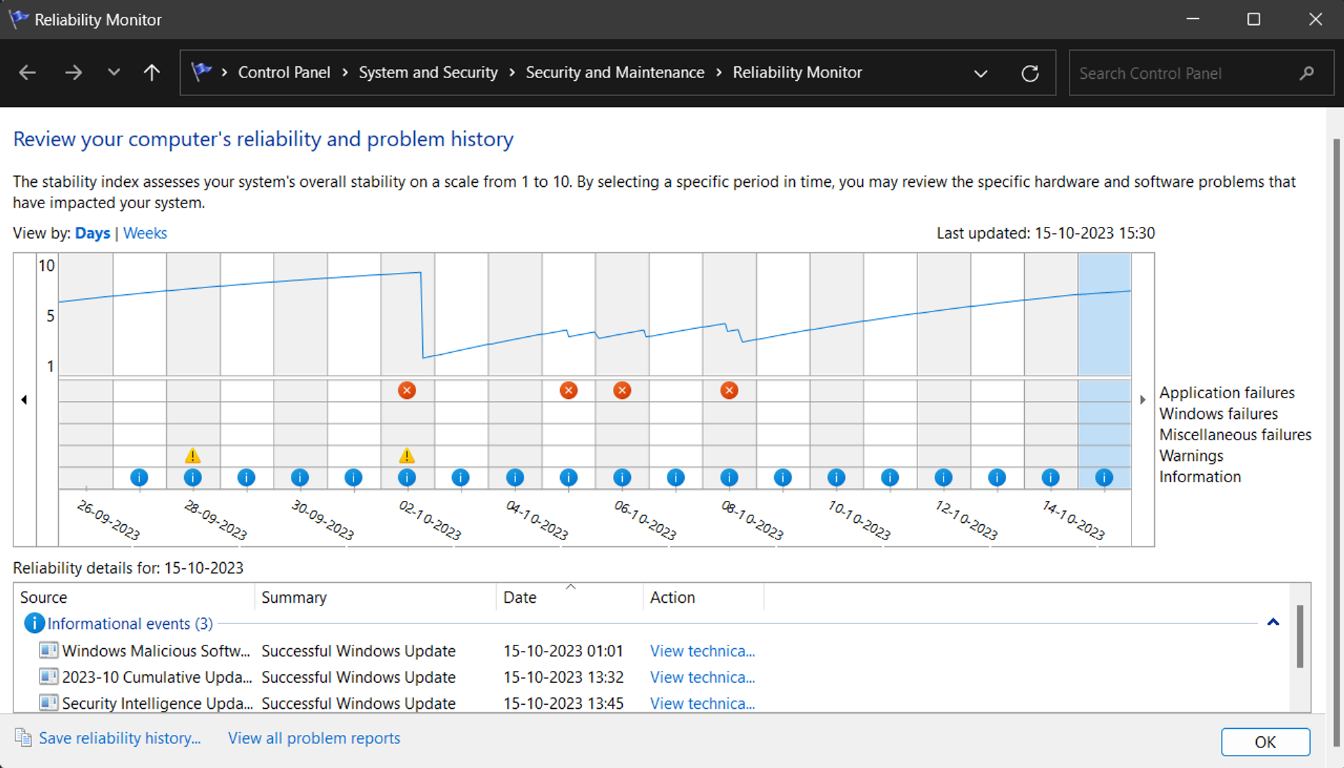This screenshot has height=768, width=1344.
Task: Click the Informational events (3) group label
Action: pos(130,623)
